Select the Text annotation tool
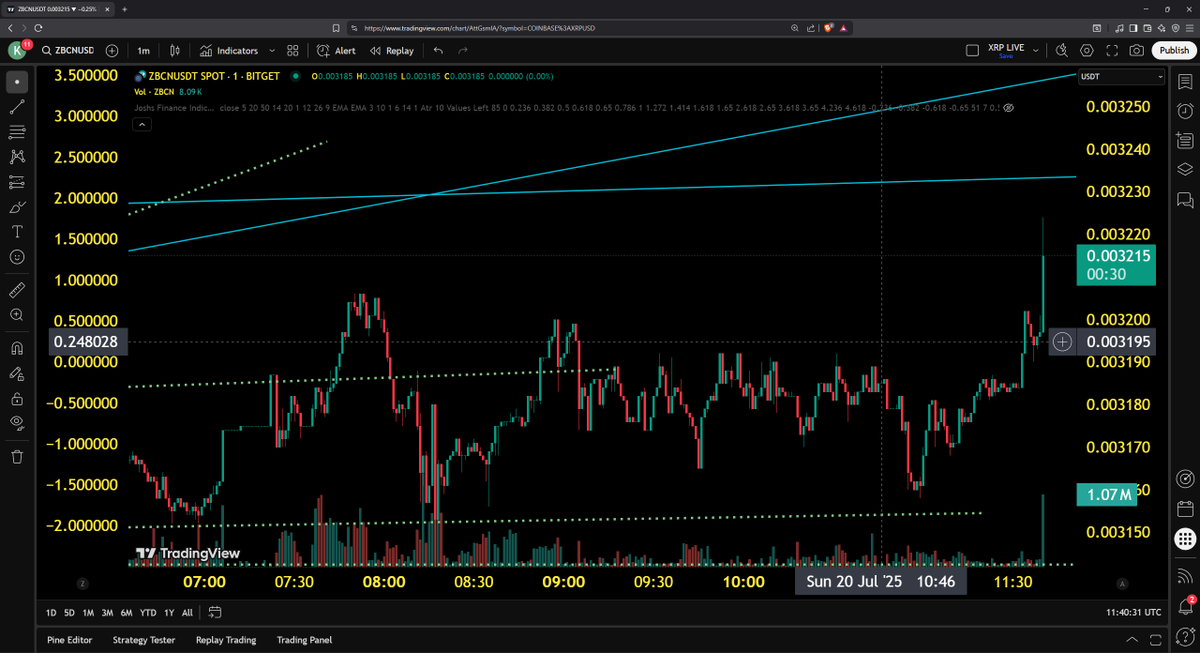The image size is (1200, 653). click(17, 232)
